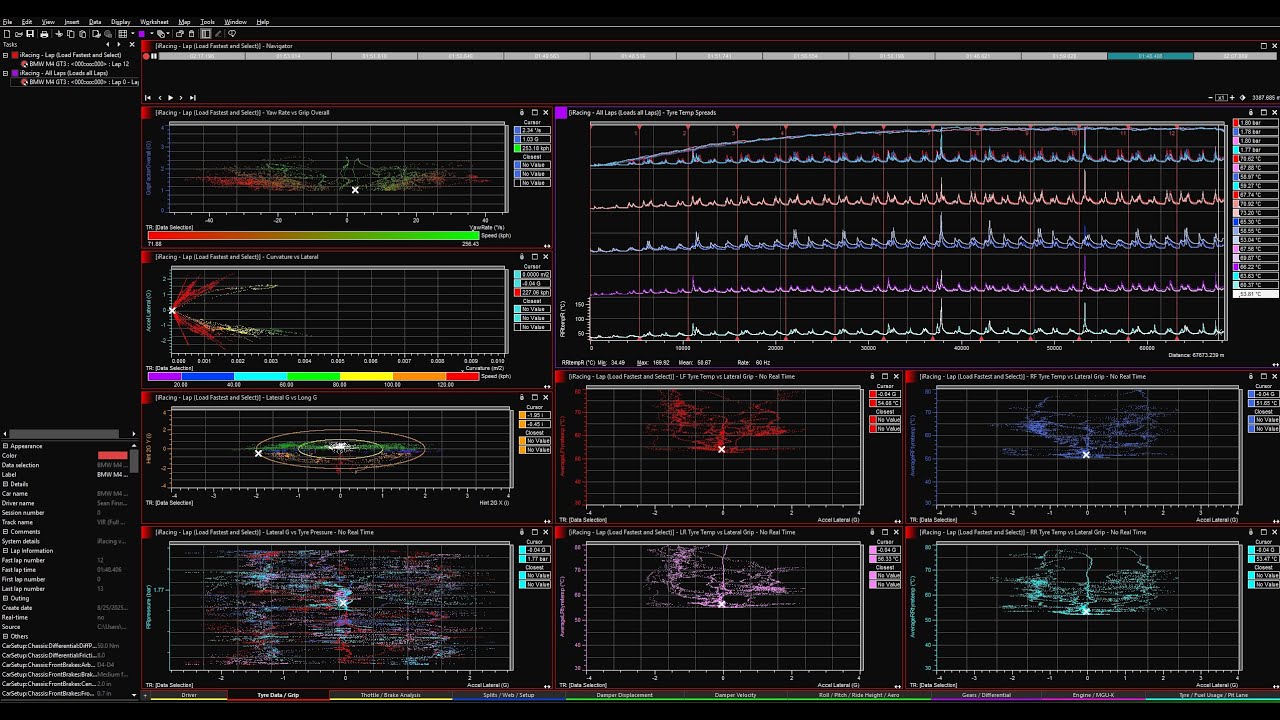Image resolution: width=1280 pixels, height=720 pixels.
Task: Click the purple color swatch in toolbar
Action: 141,33
